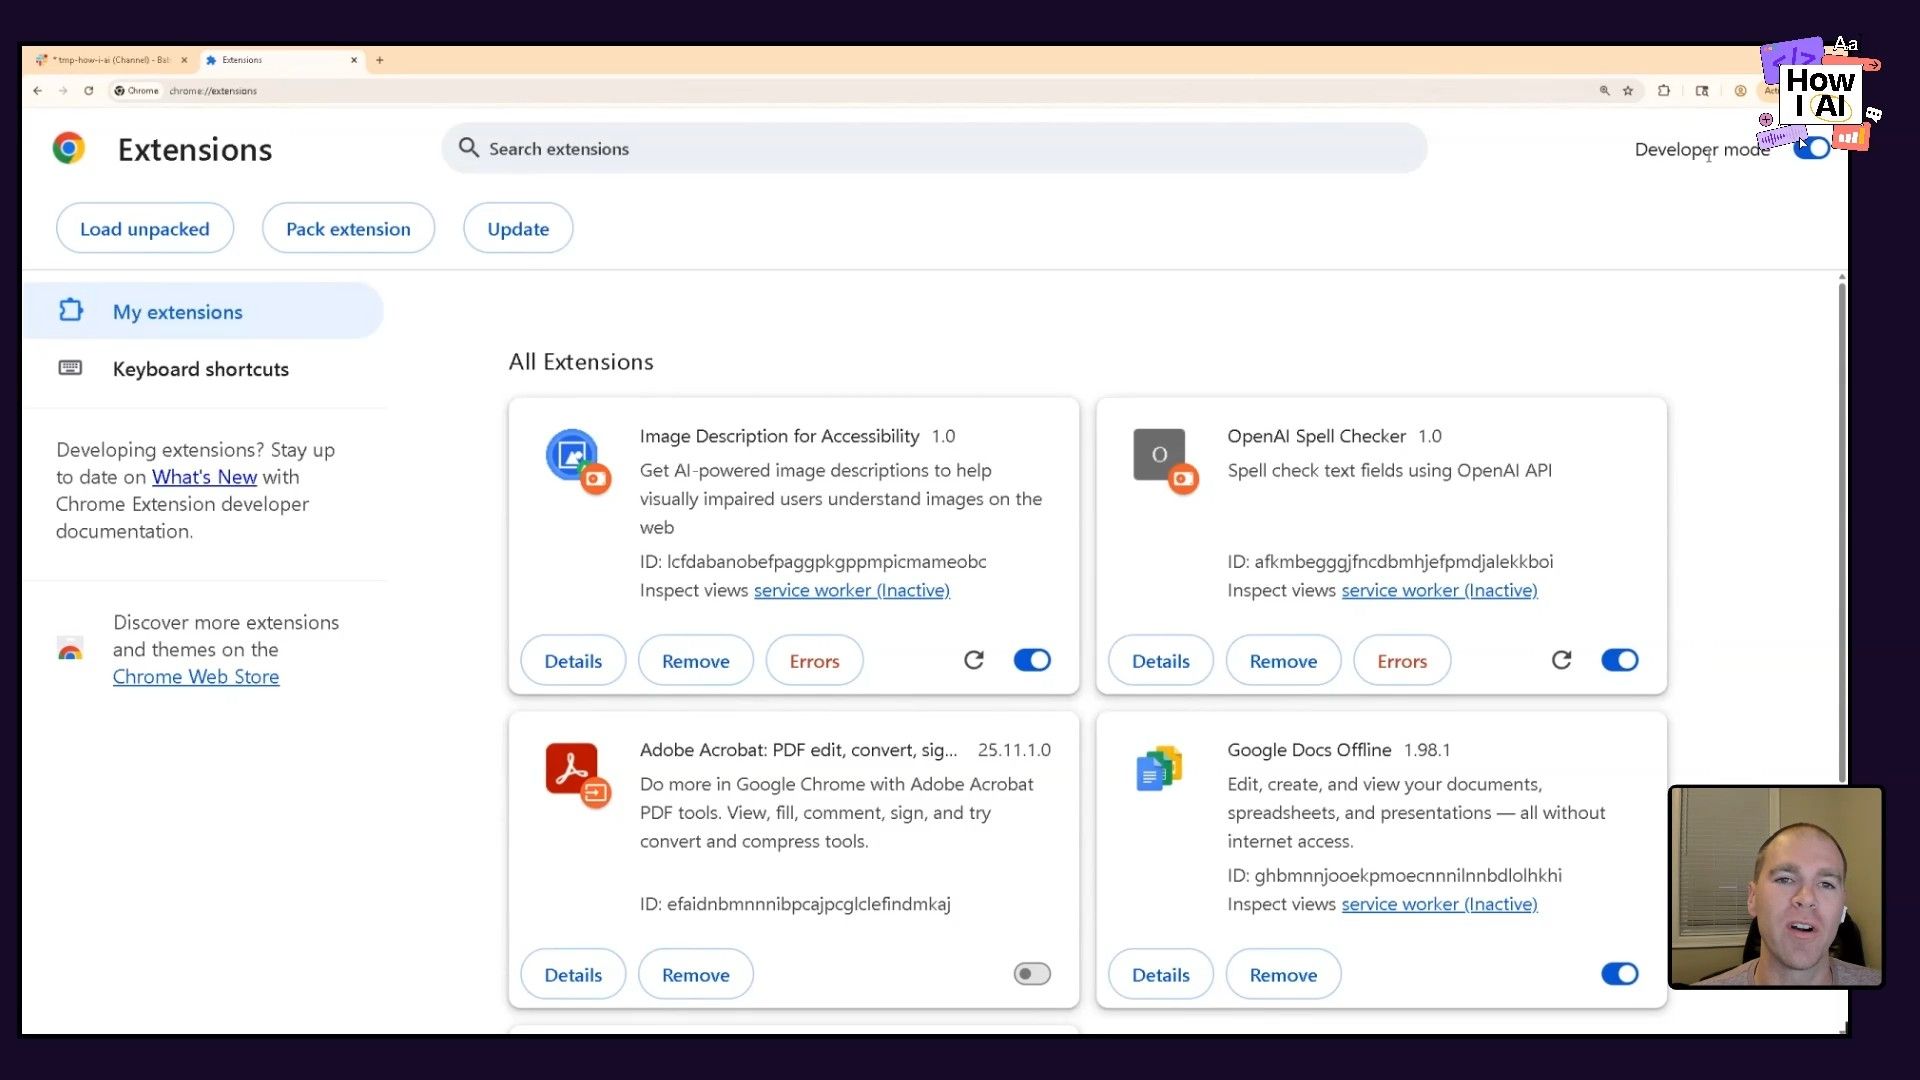Click the puzzle icon next to My extensions
Image resolution: width=1920 pixels, height=1080 pixels.
tap(70, 311)
